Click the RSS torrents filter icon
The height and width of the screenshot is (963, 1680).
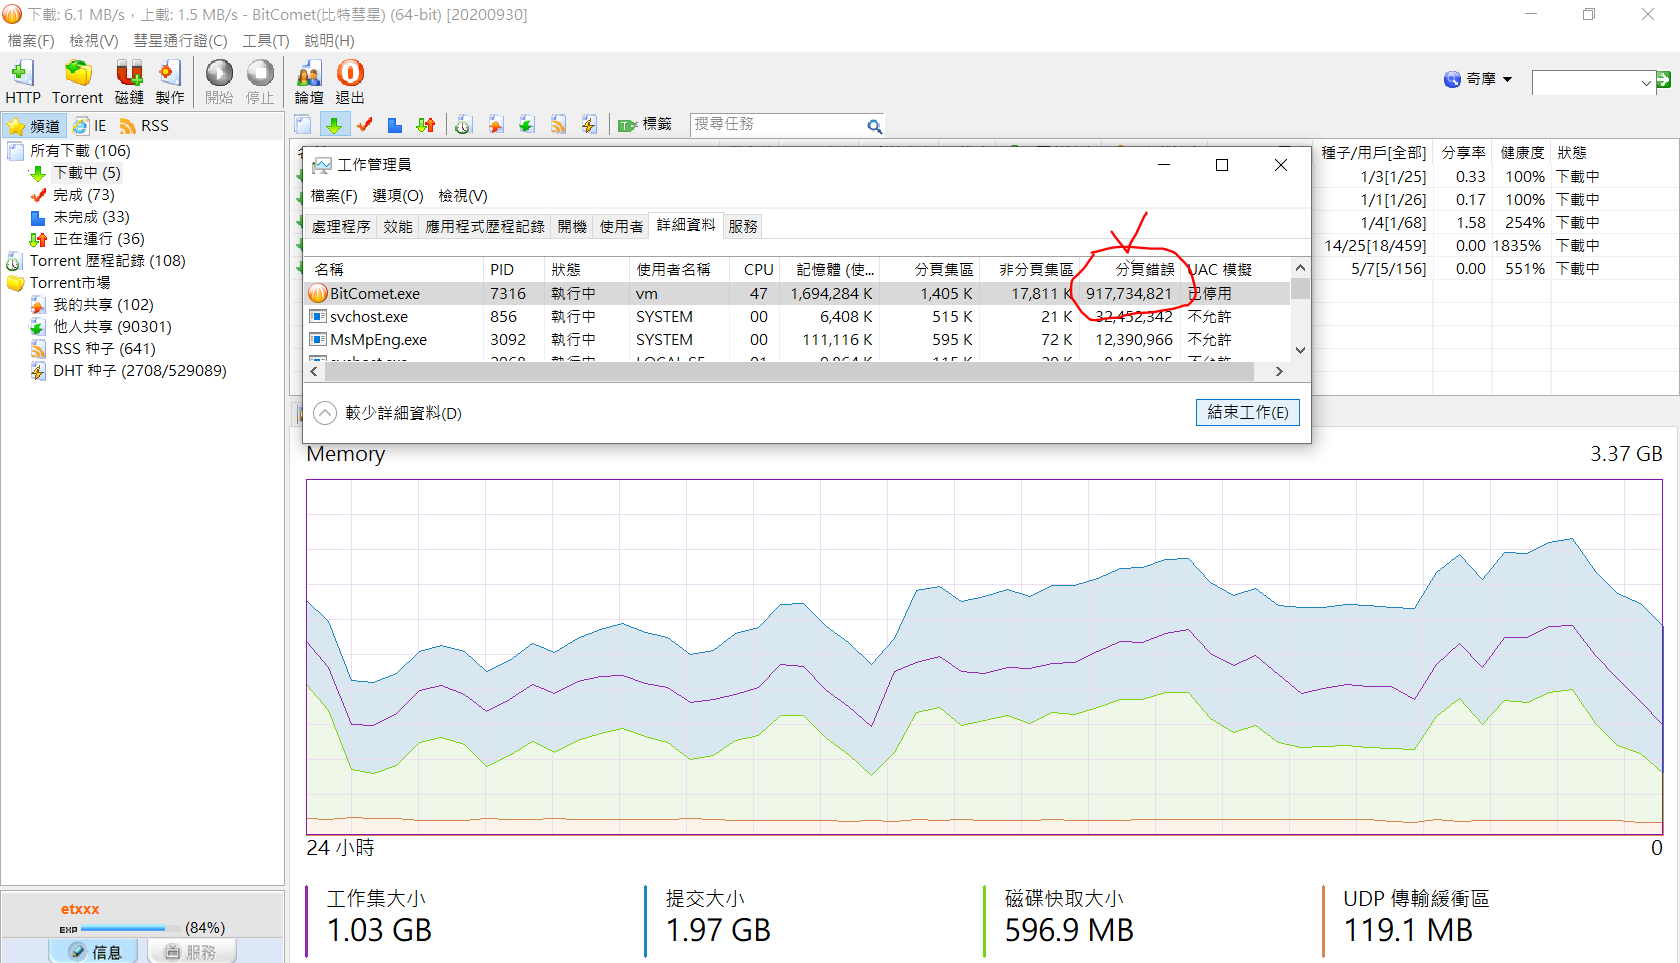[558, 125]
